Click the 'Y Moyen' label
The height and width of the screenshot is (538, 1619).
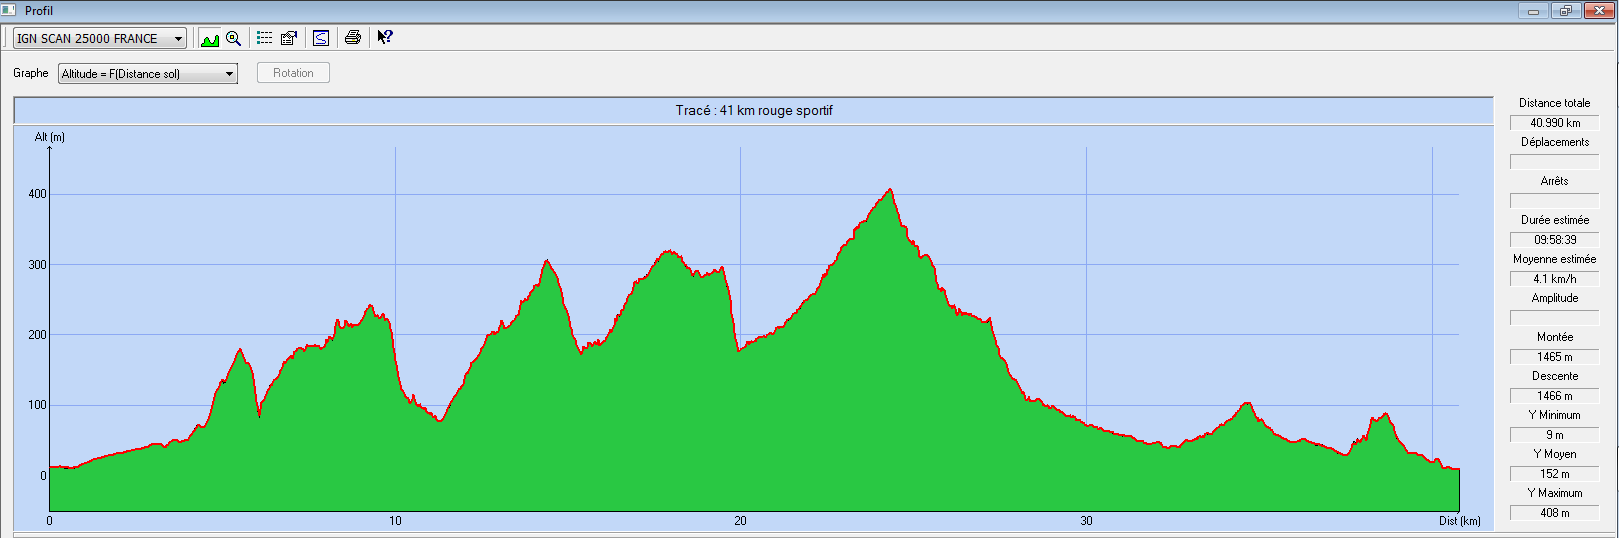click(1554, 454)
